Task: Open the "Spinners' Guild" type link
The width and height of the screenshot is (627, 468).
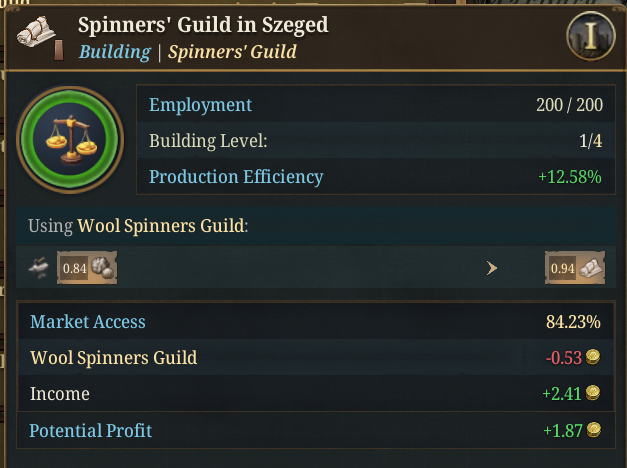Action: pyautogui.click(x=232, y=52)
